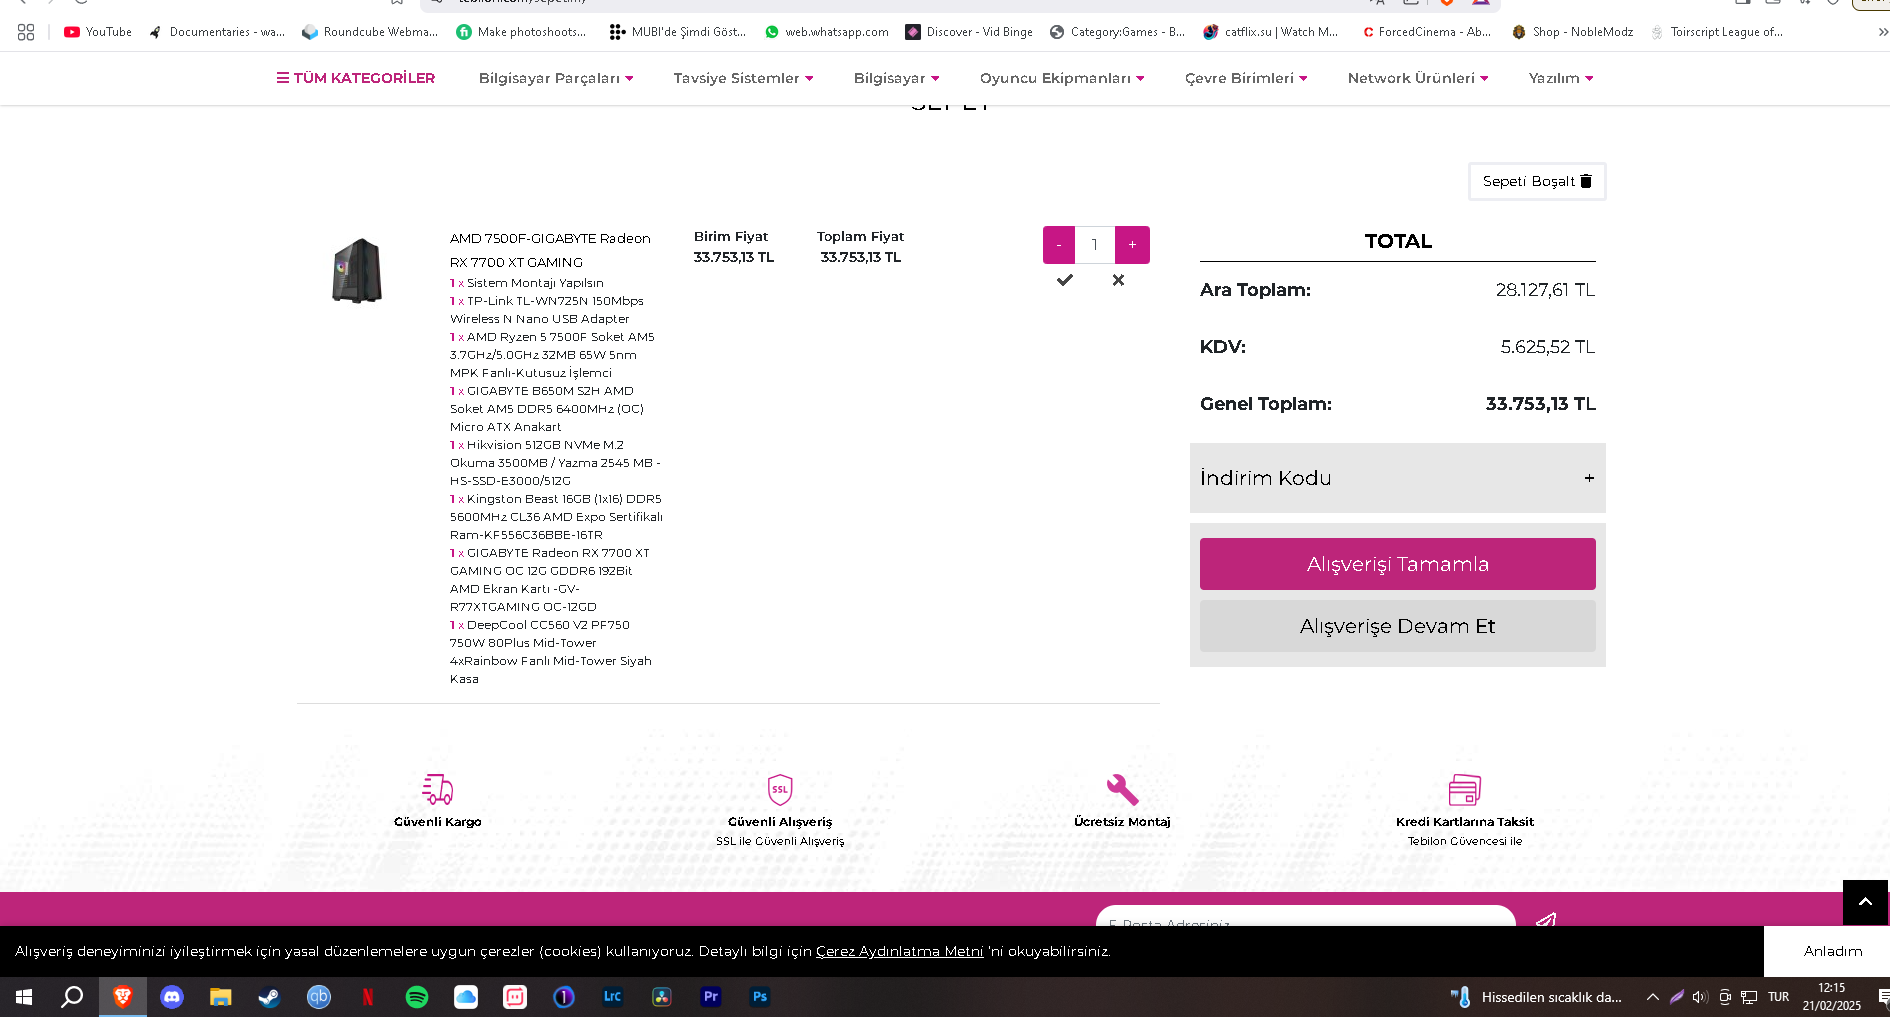Open Spotify from the taskbar
The width and height of the screenshot is (1890, 1017).
pos(417,997)
